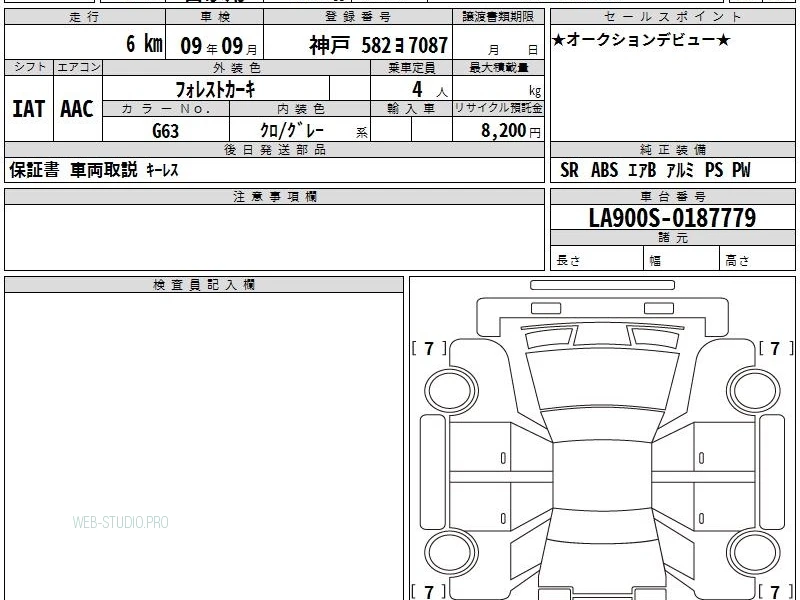This screenshot has width=800, height=600.
Task: Select the アルミ equipment code
Action: click(x=680, y=170)
